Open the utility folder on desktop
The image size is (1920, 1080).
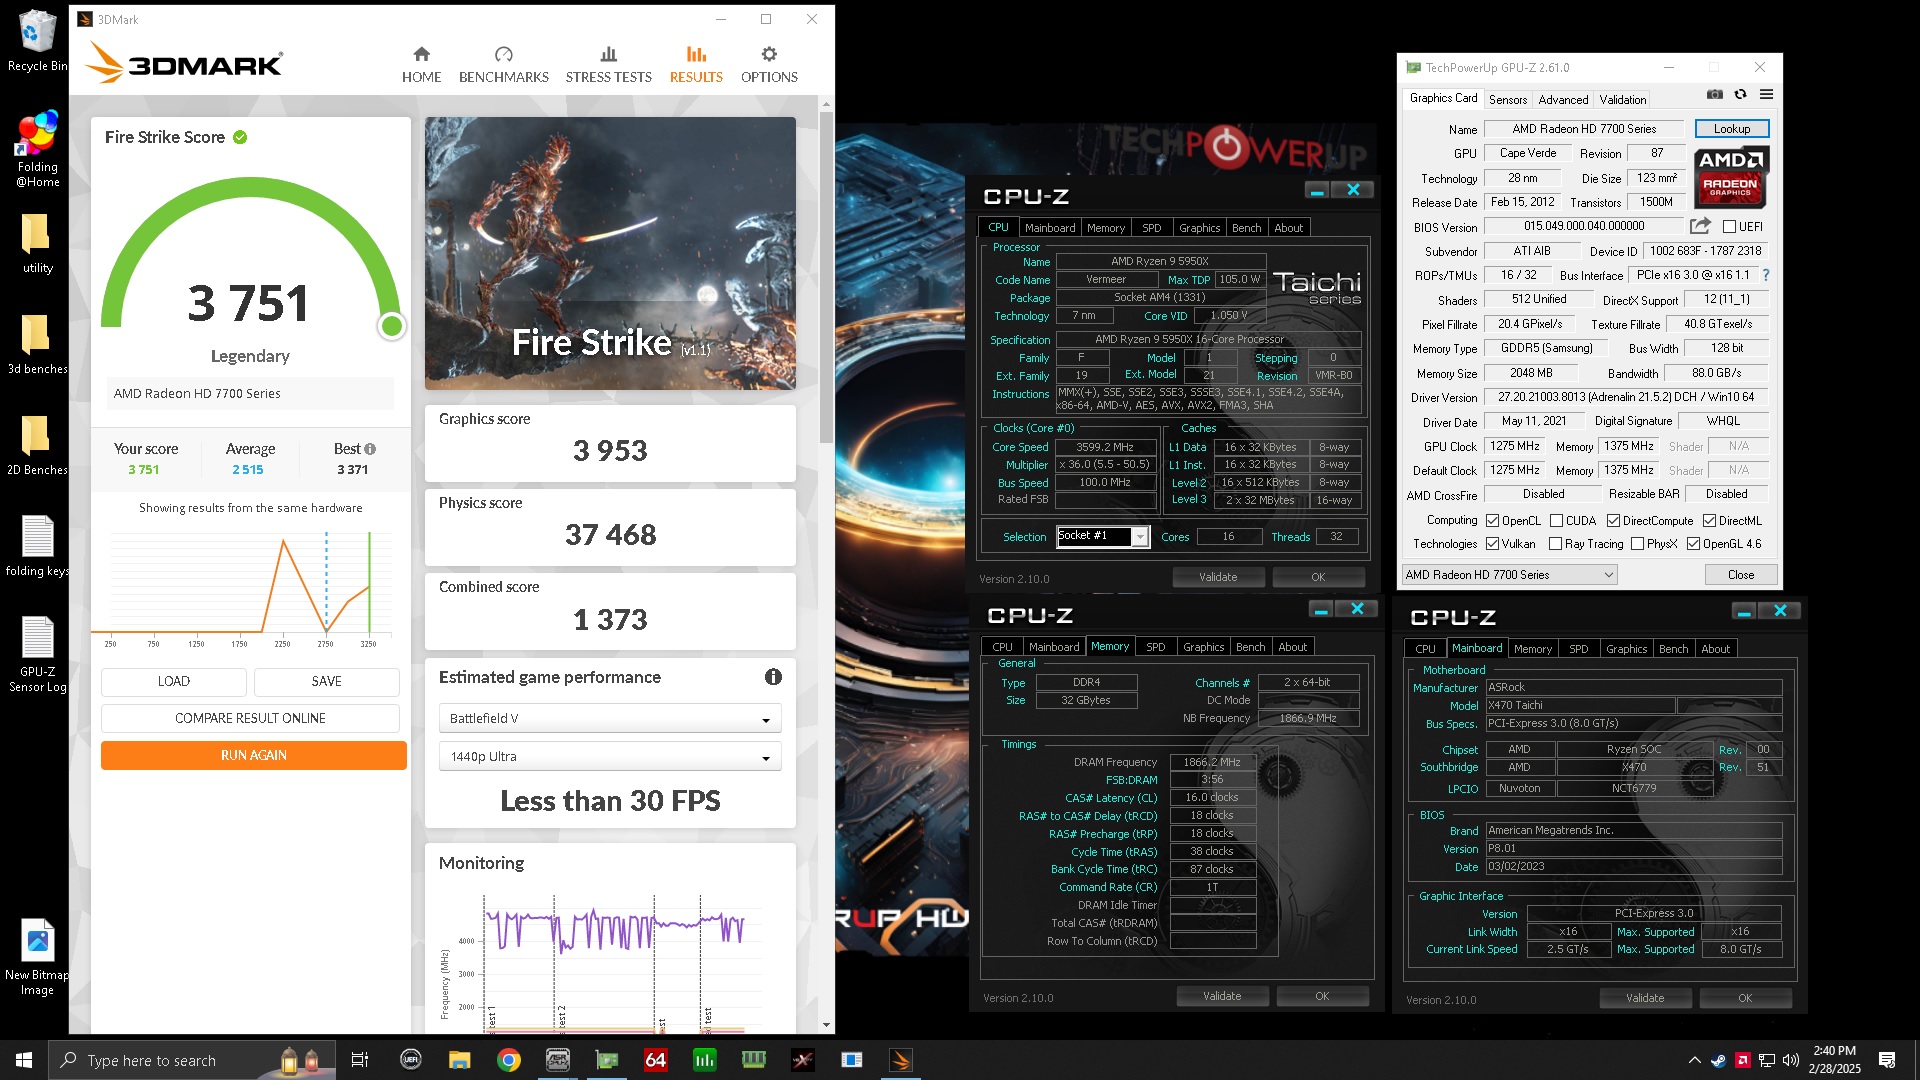(x=37, y=243)
